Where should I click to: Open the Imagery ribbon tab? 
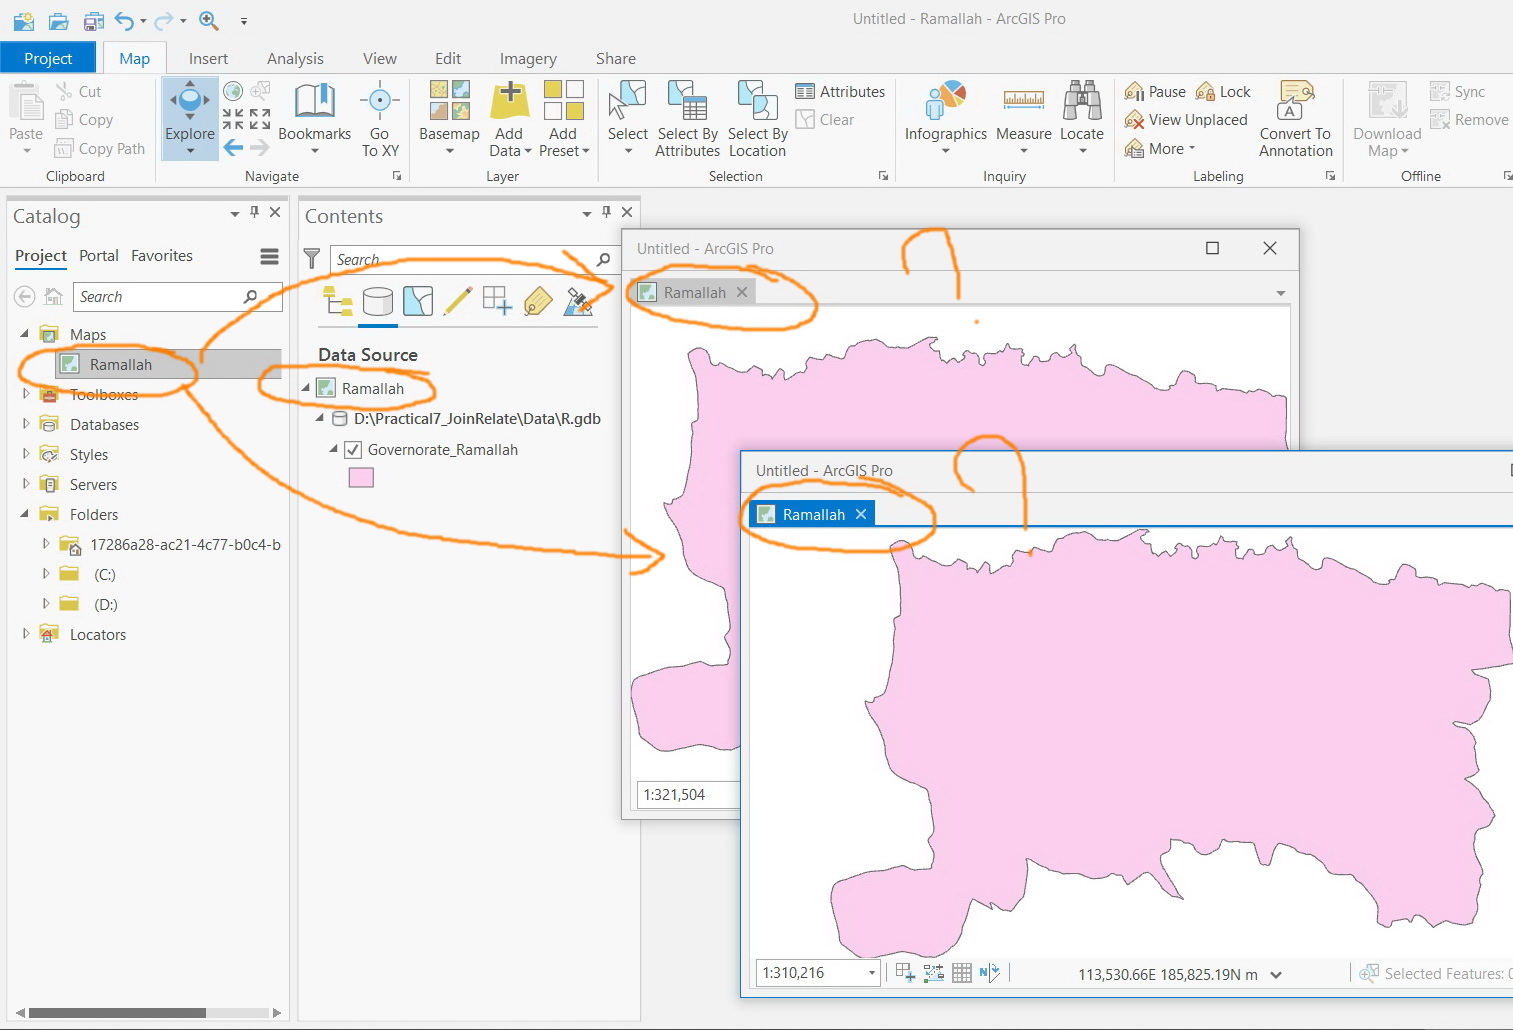pos(528,59)
